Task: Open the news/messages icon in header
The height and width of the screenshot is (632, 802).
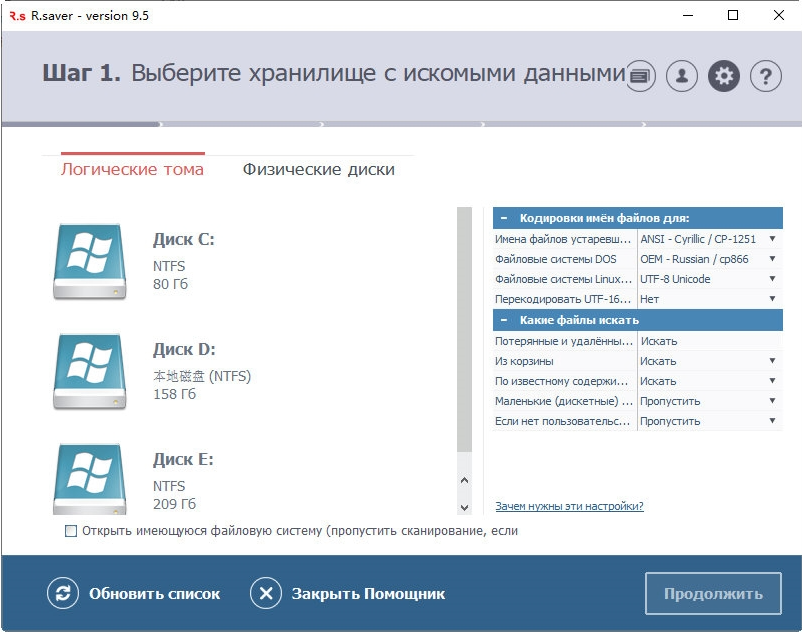Action: click(639, 75)
